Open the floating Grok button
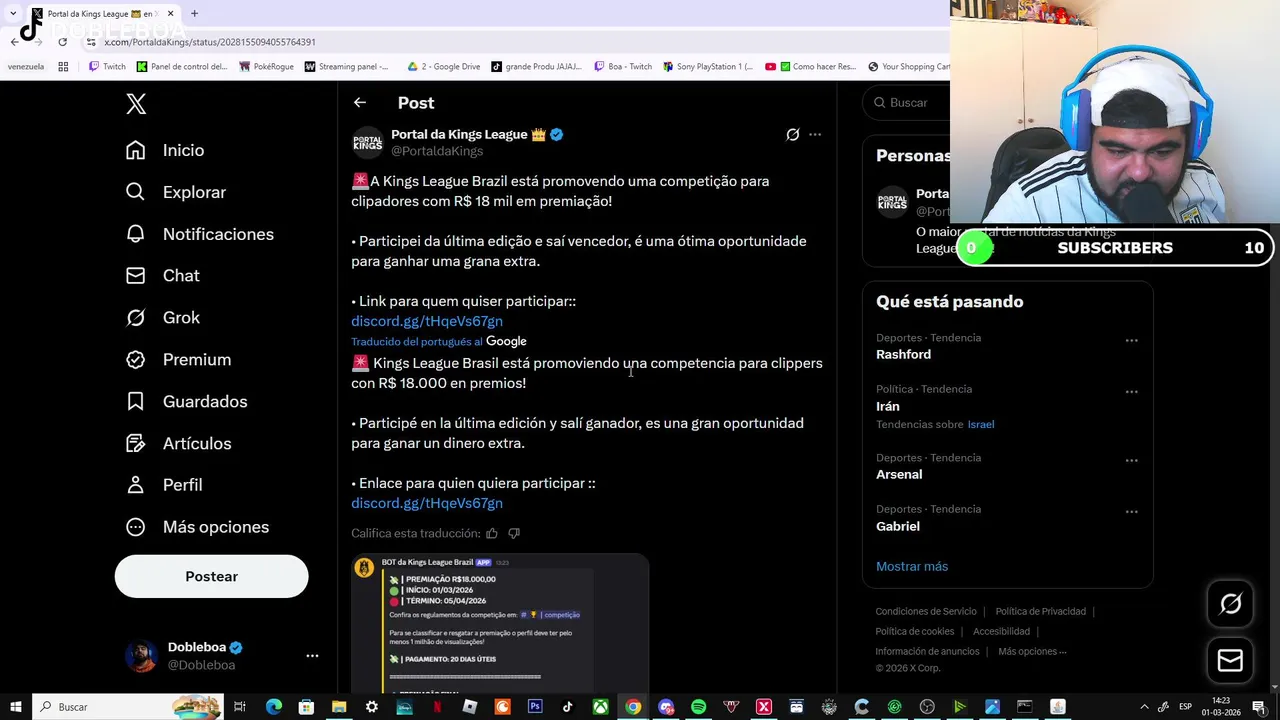 [1230, 603]
